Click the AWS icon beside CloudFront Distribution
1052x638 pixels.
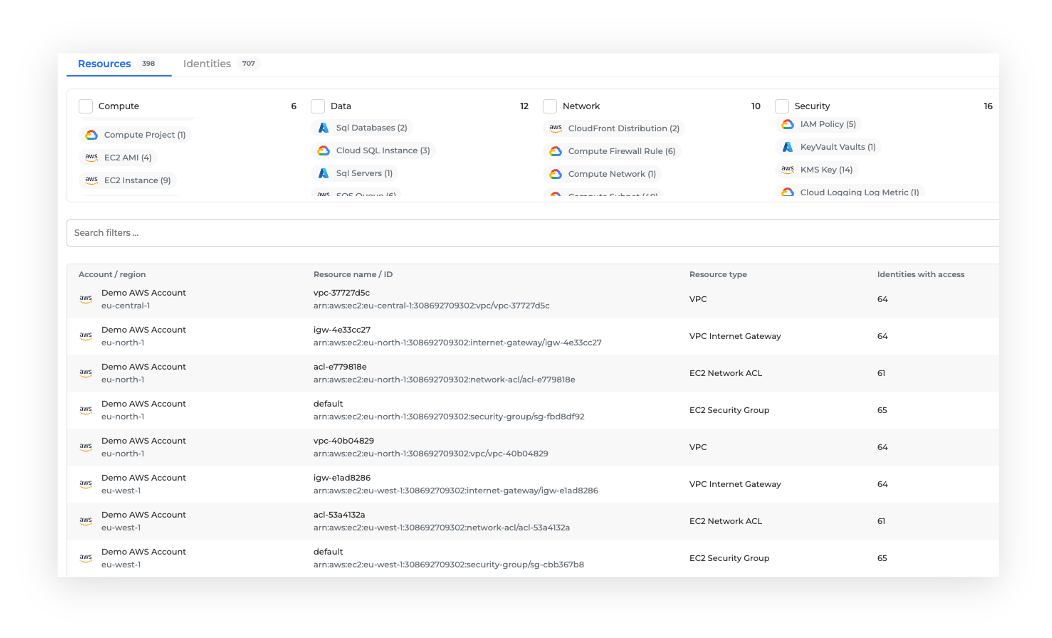pyautogui.click(x=555, y=129)
